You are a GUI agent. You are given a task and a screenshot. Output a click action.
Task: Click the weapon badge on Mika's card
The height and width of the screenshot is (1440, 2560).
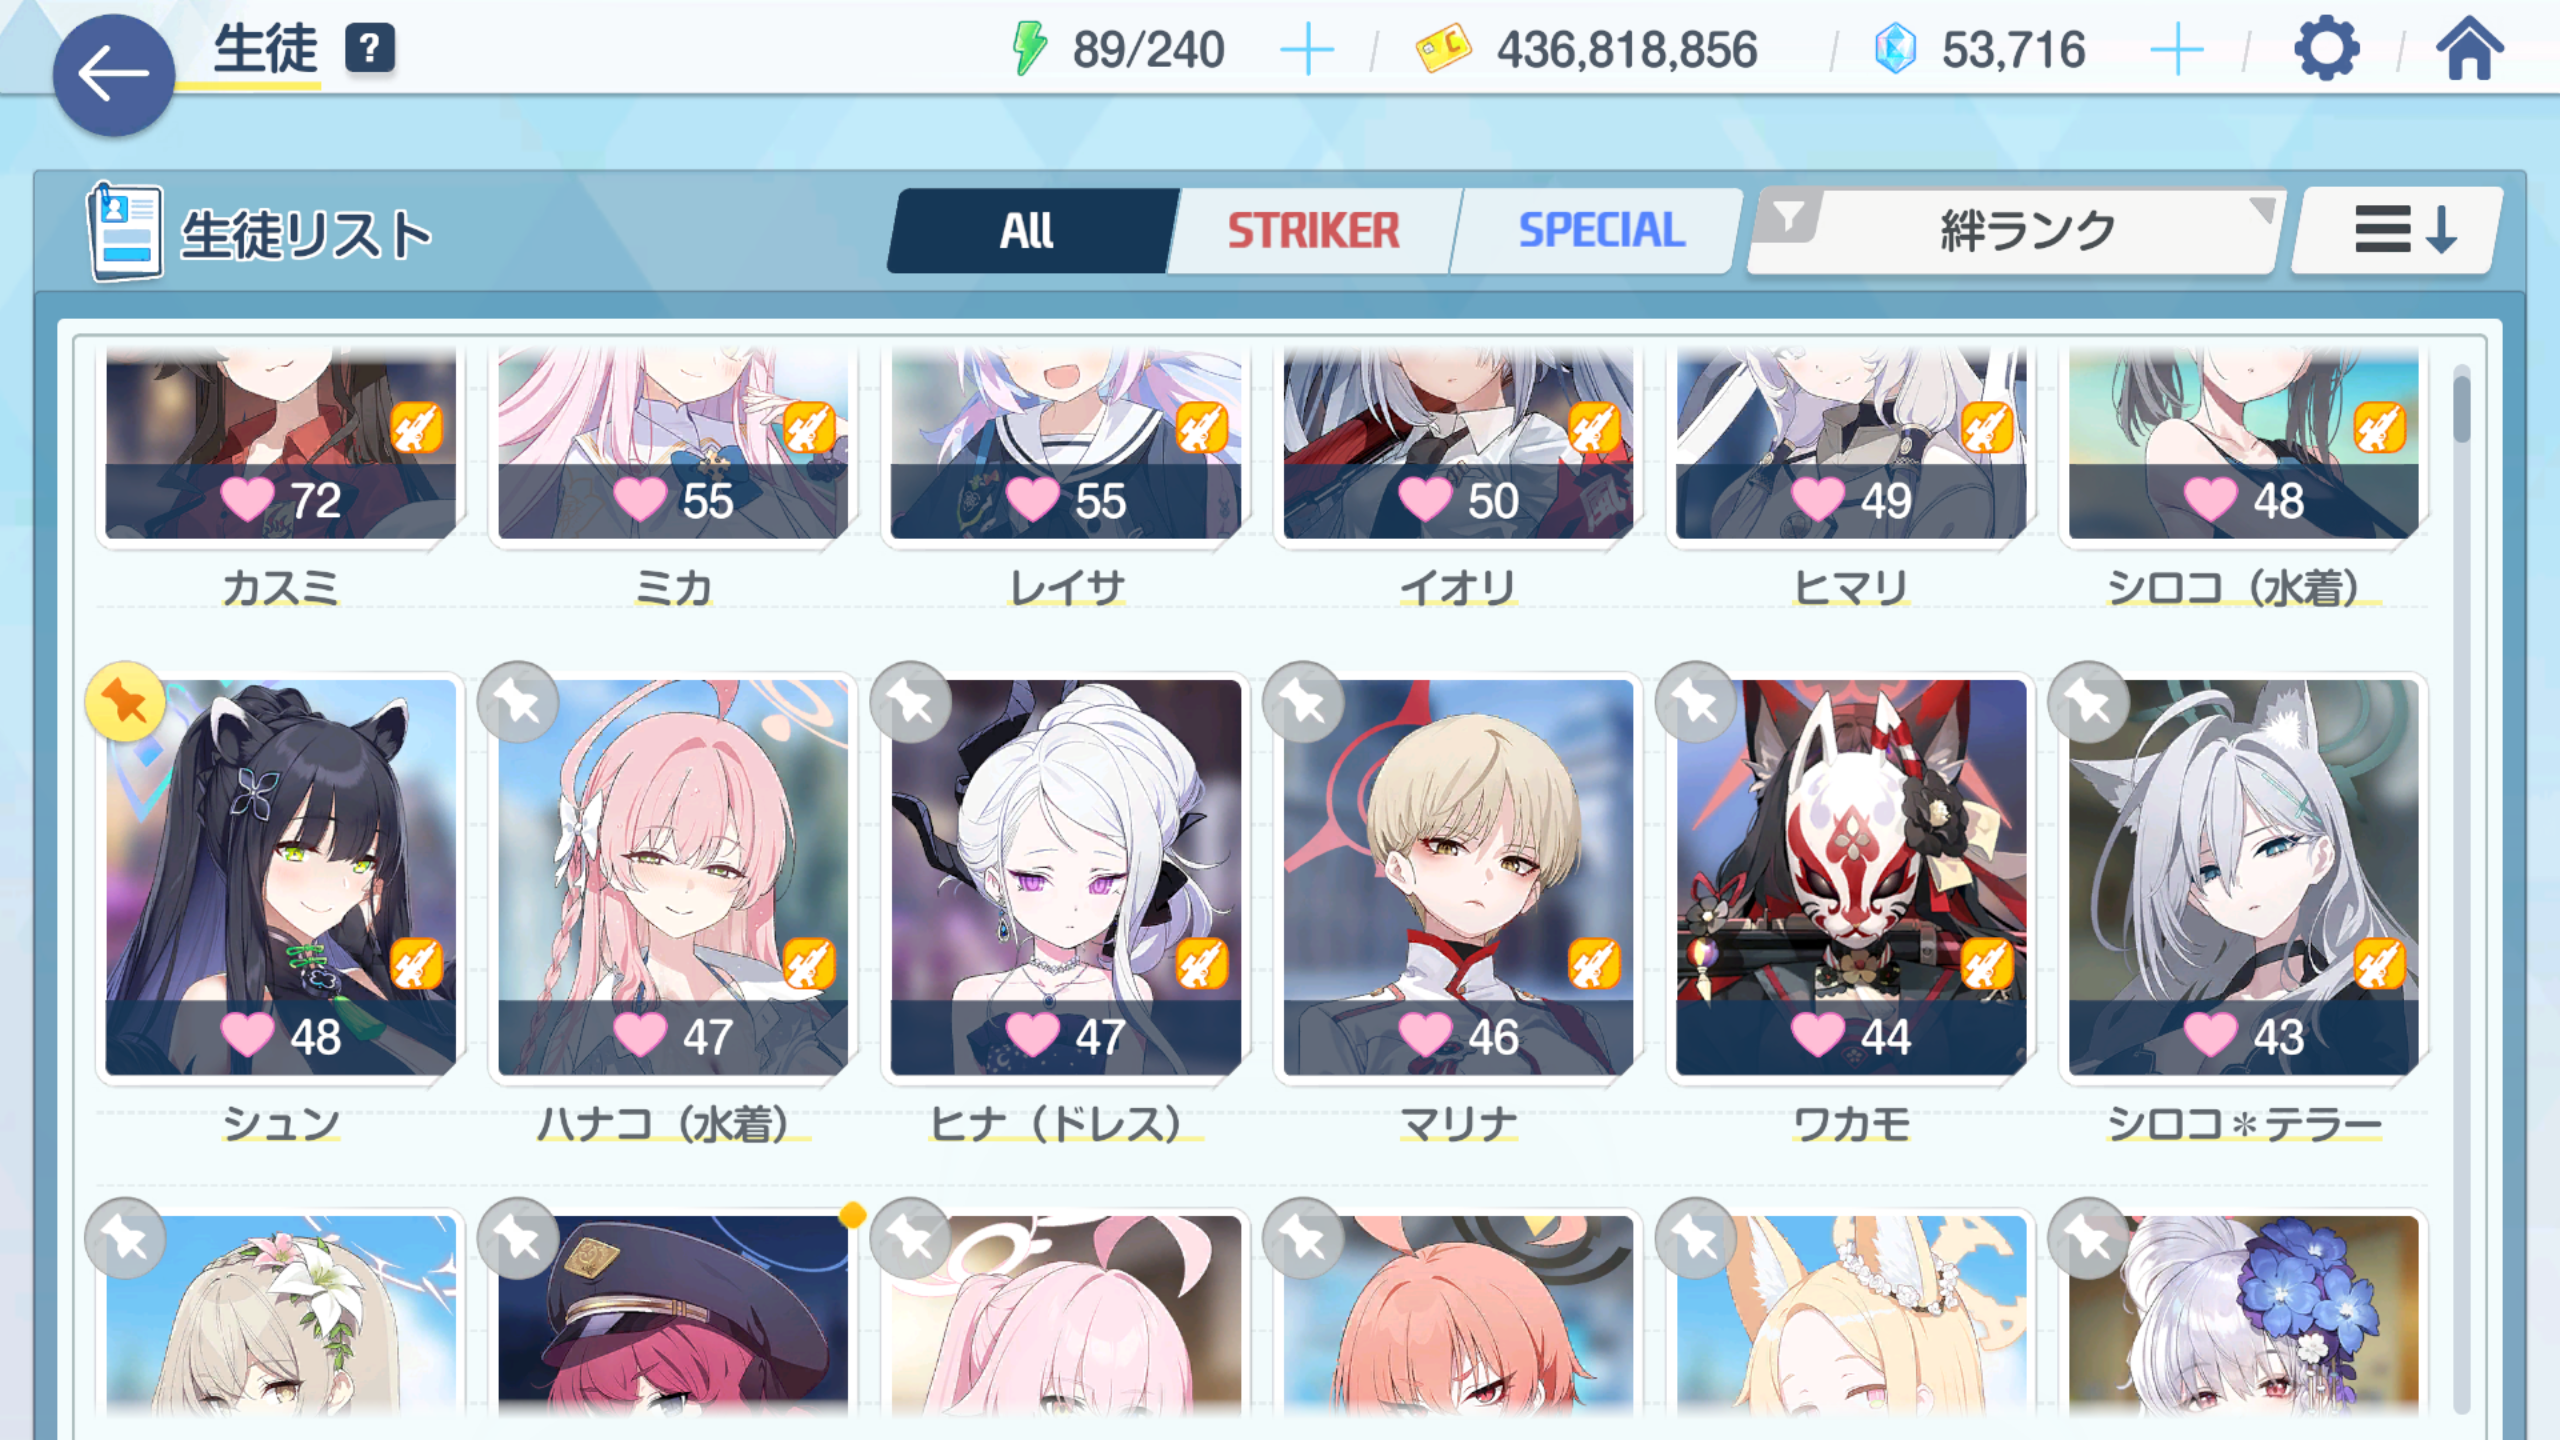[808, 429]
